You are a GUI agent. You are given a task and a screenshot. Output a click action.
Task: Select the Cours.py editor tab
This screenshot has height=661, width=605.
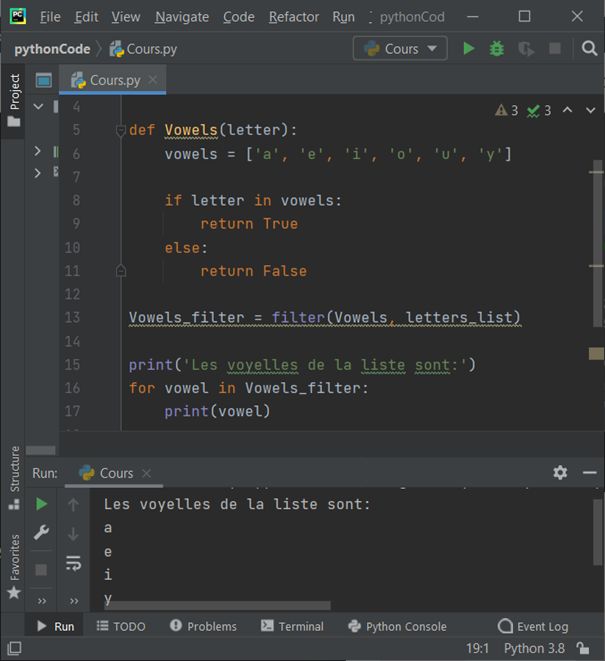[x=112, y=80]
